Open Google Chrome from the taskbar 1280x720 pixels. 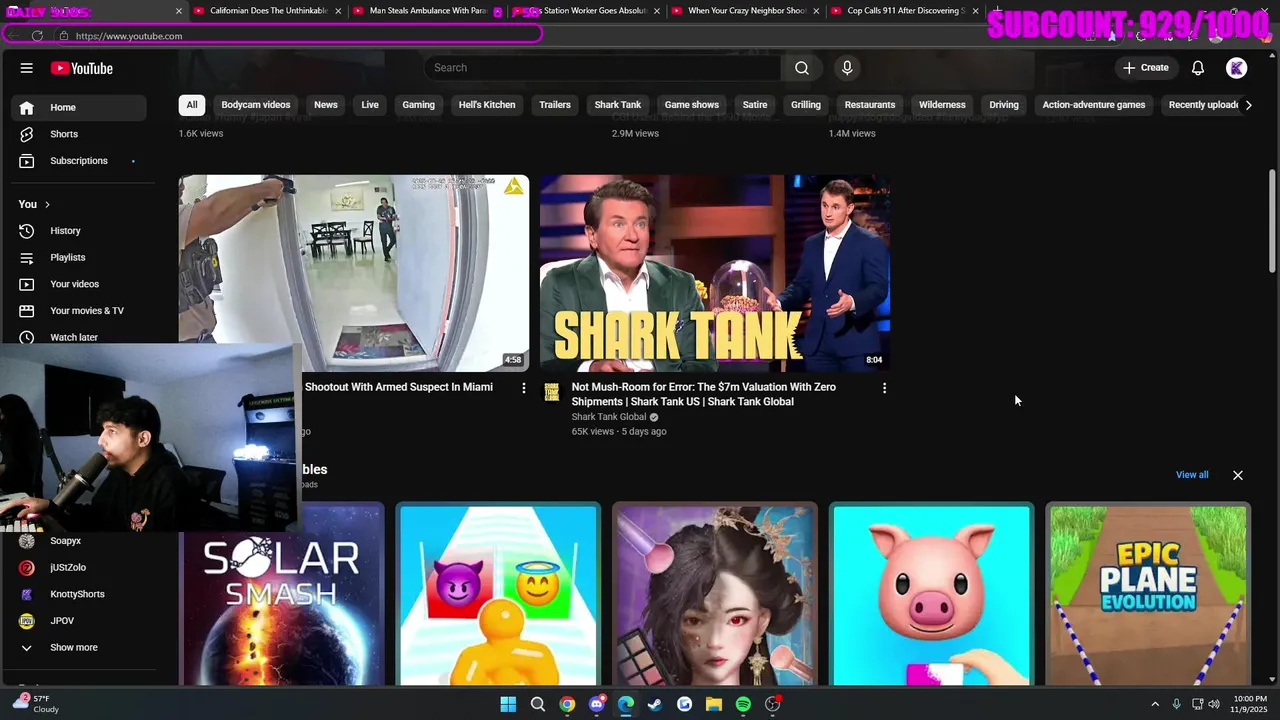click(567, 704)
